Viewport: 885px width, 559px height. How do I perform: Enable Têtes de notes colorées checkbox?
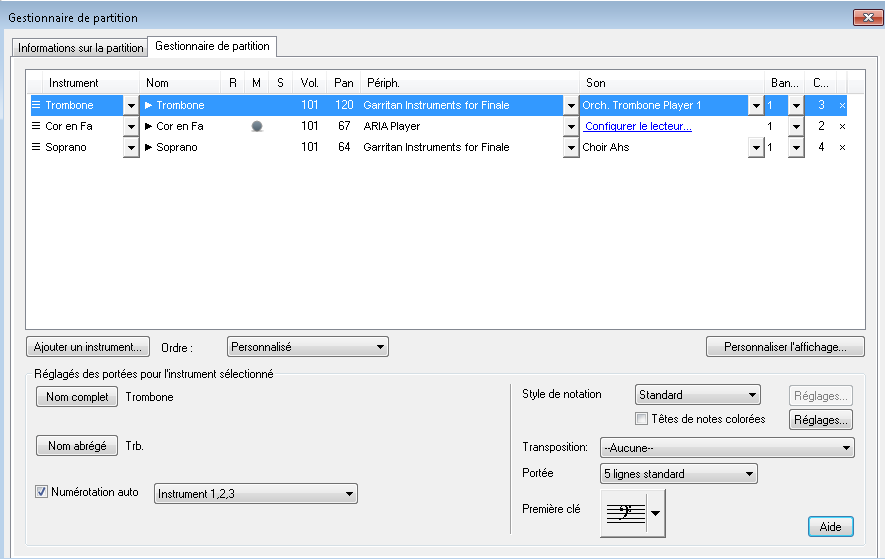pyautogui.click(x=642, y=419)
